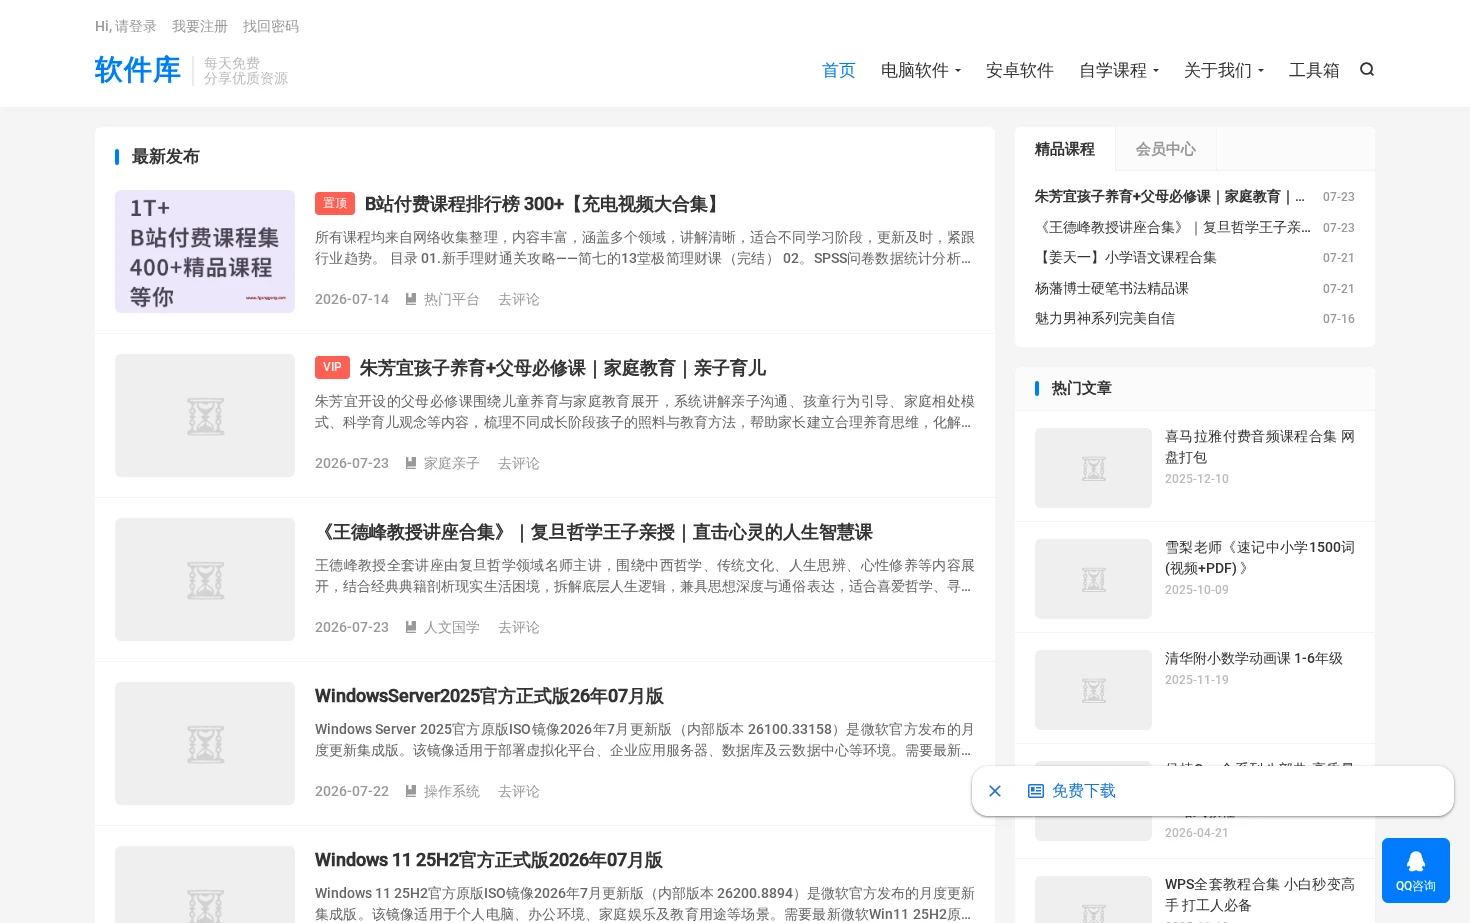Click thumbnail of 雪梨老师 hot article
Screen dimensions: 1470x923
(x=1093, y=579)
